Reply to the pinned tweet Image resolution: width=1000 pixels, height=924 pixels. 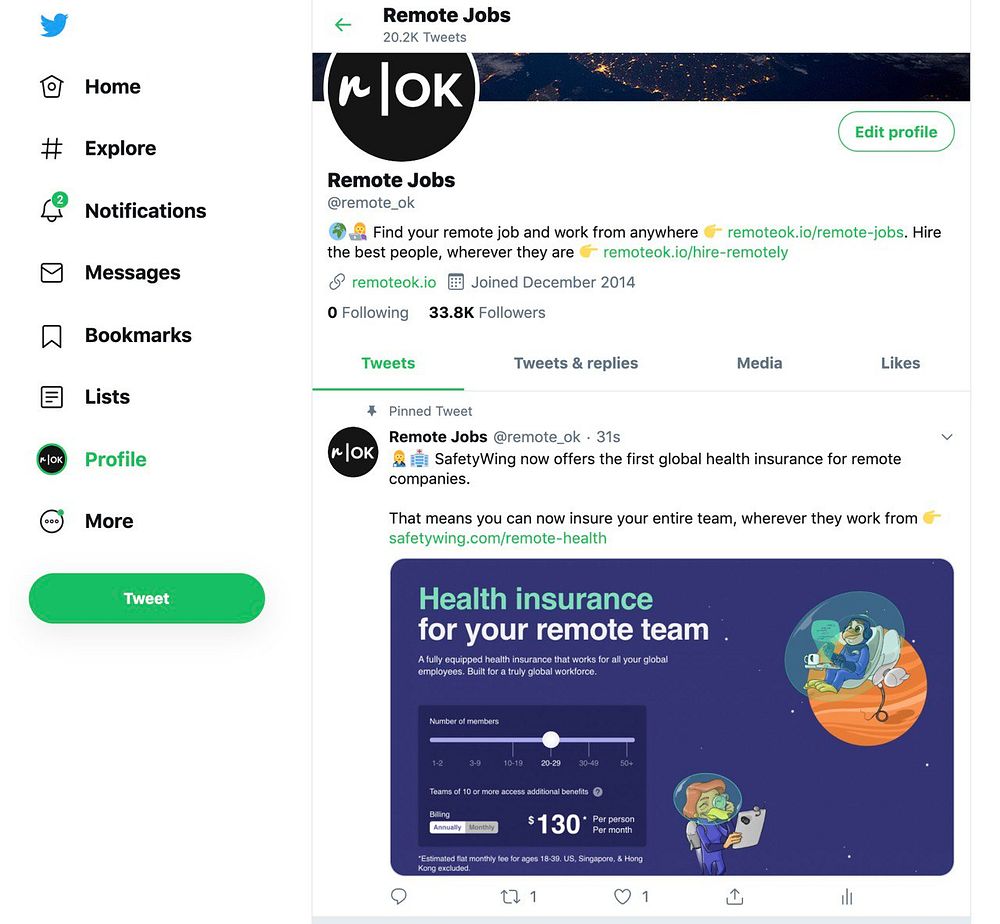399,897
